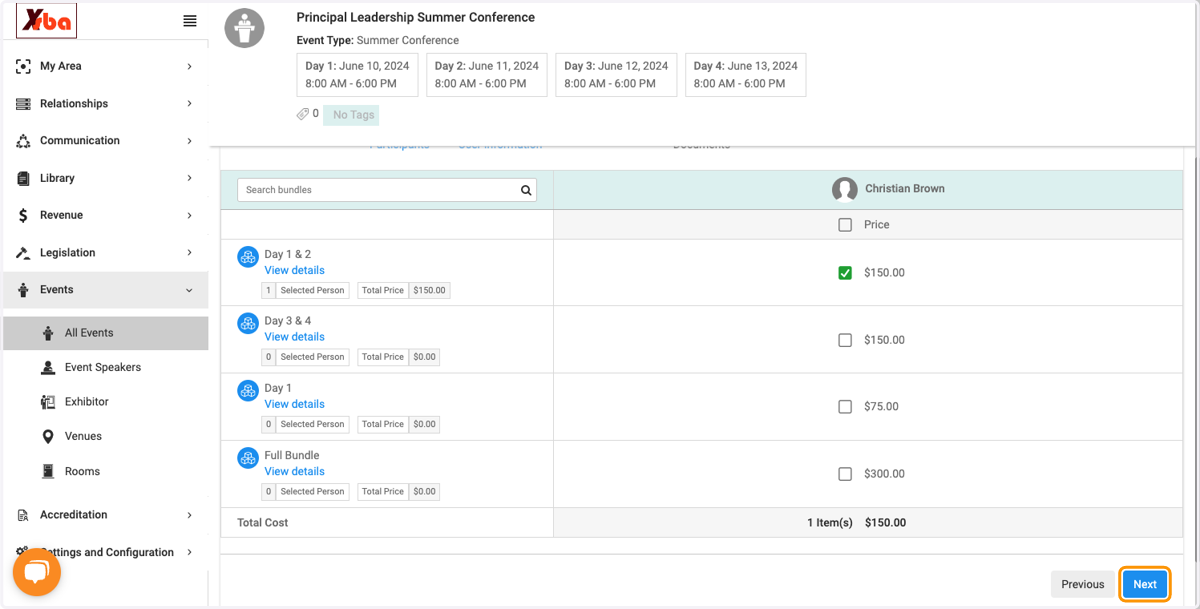
Task: Click the Day 1: June 10, 2024 box
Action: (358, 75)
